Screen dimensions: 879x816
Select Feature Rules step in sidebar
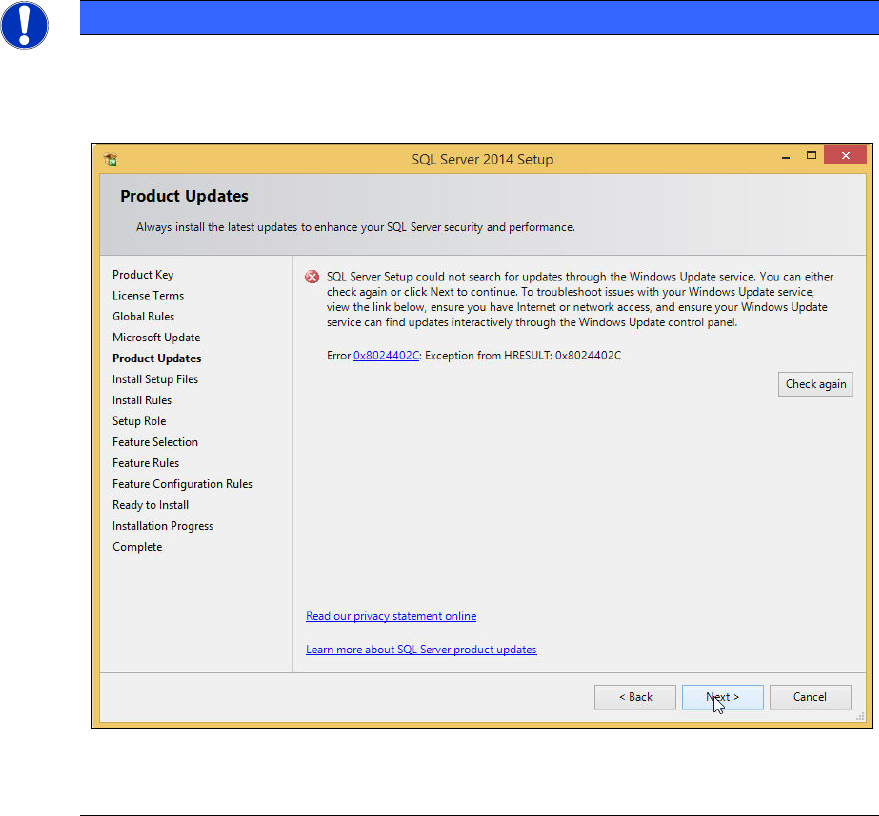[x=145, y=463]
